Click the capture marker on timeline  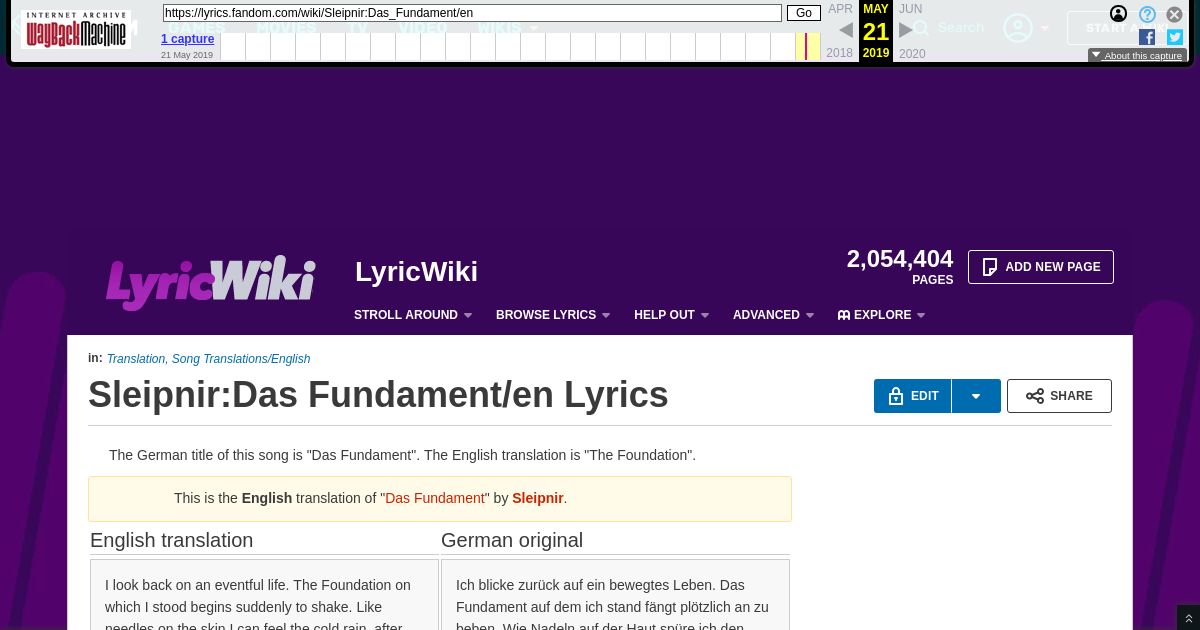click(x=806, y=46)
